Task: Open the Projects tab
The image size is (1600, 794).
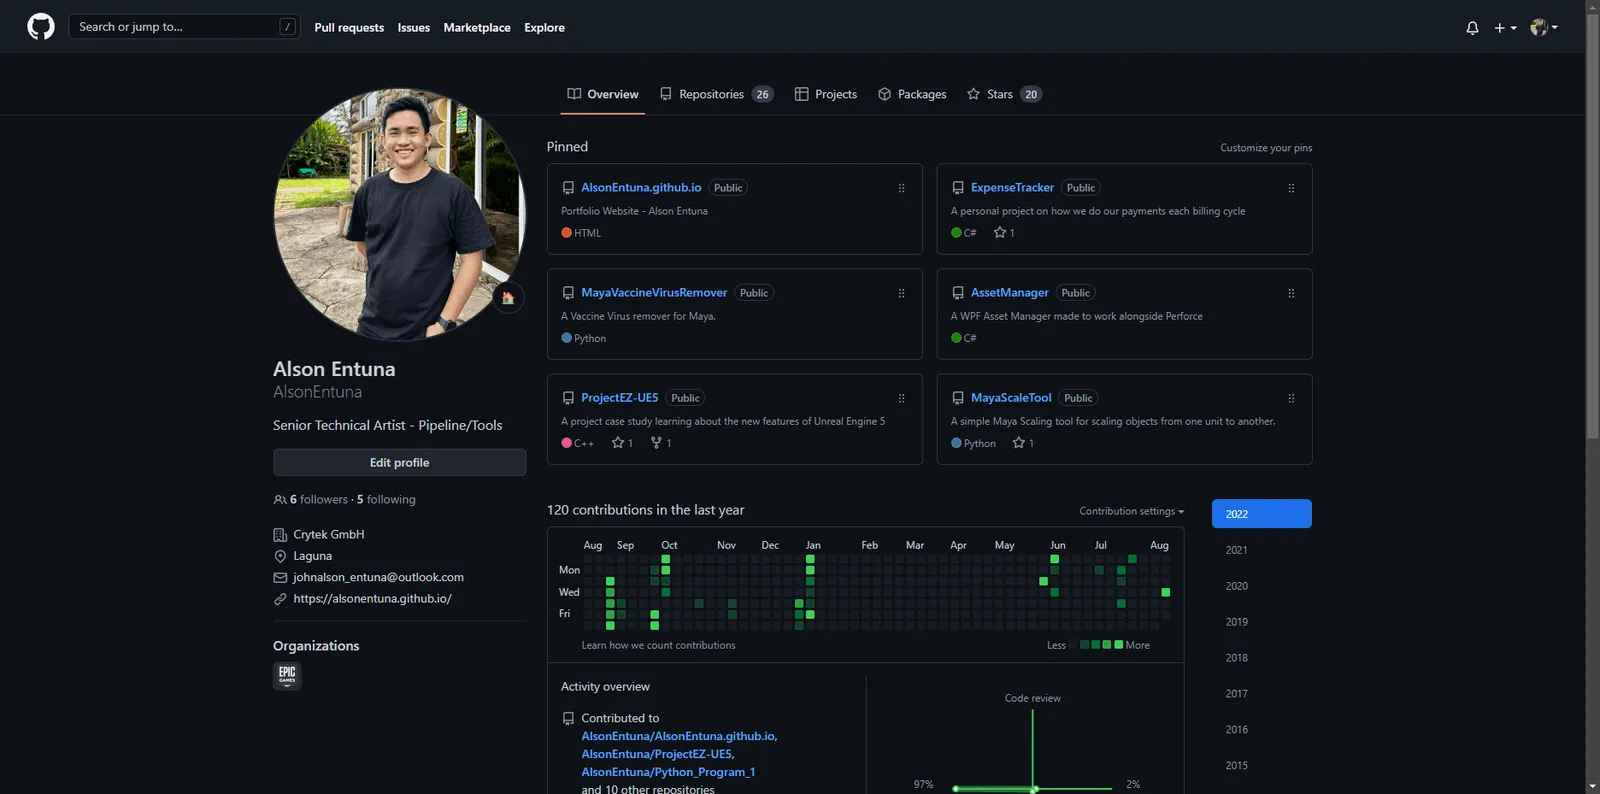Action: point(826,94)
